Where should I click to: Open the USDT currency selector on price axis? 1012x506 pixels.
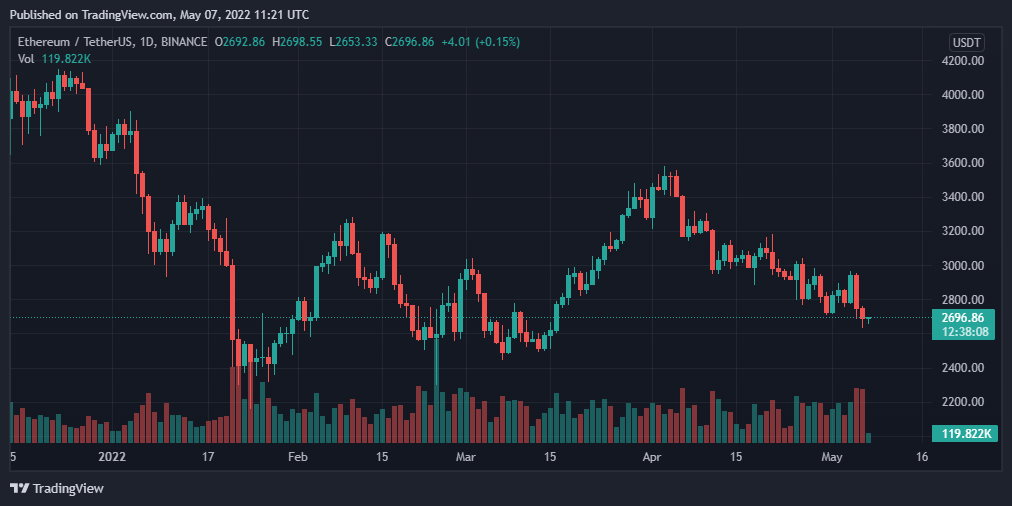966,43
